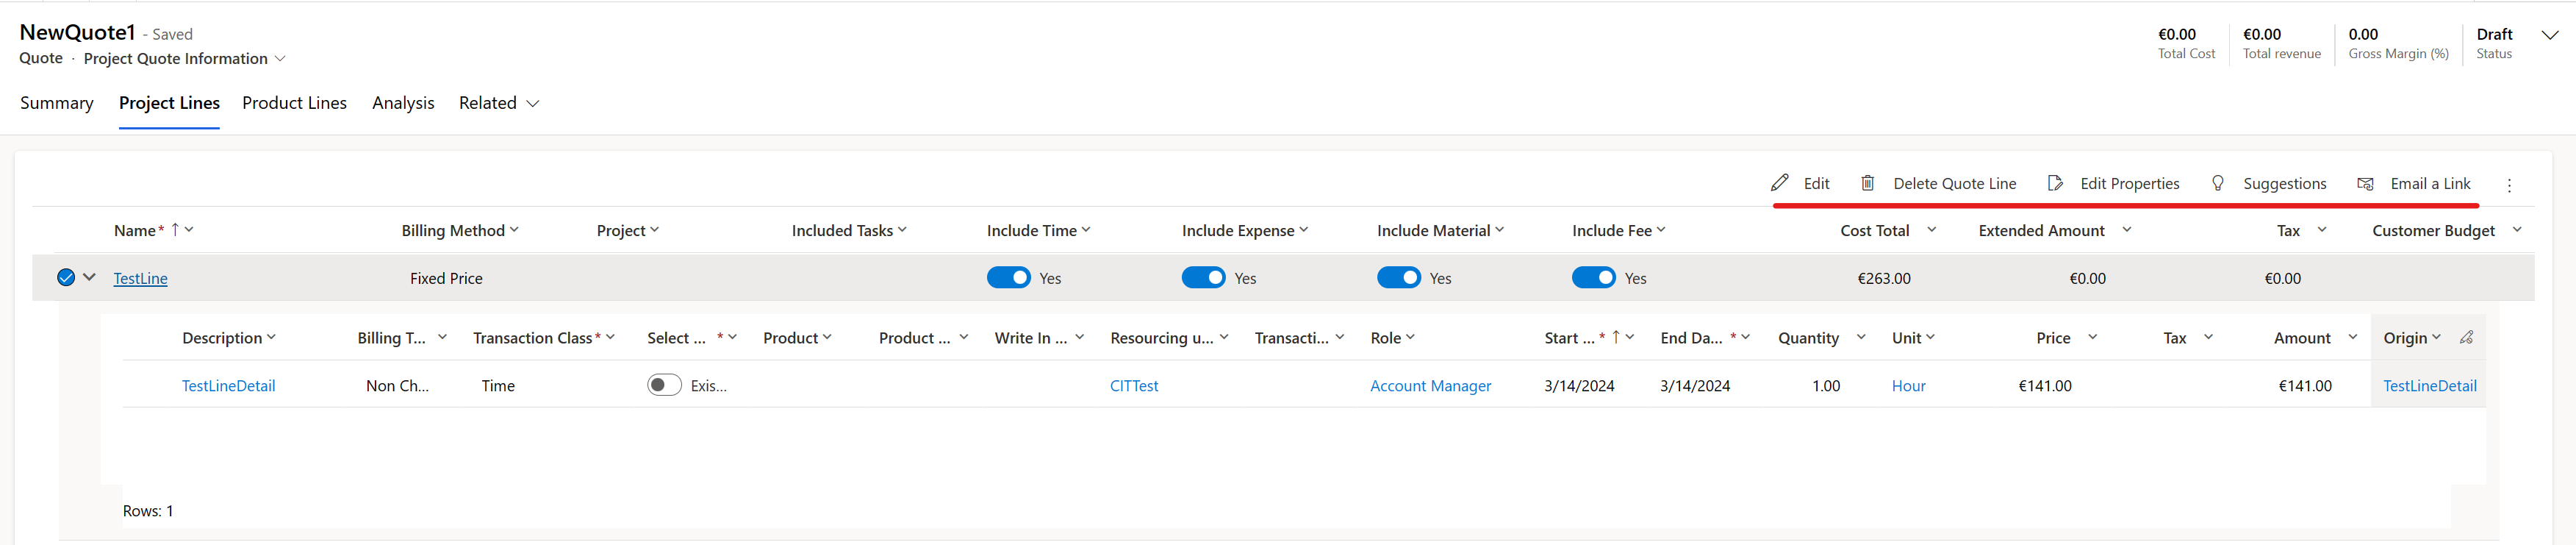This screenshot has height=545, width=2576.
Task: Toggle Include Time switch off
Action: 1008,278
